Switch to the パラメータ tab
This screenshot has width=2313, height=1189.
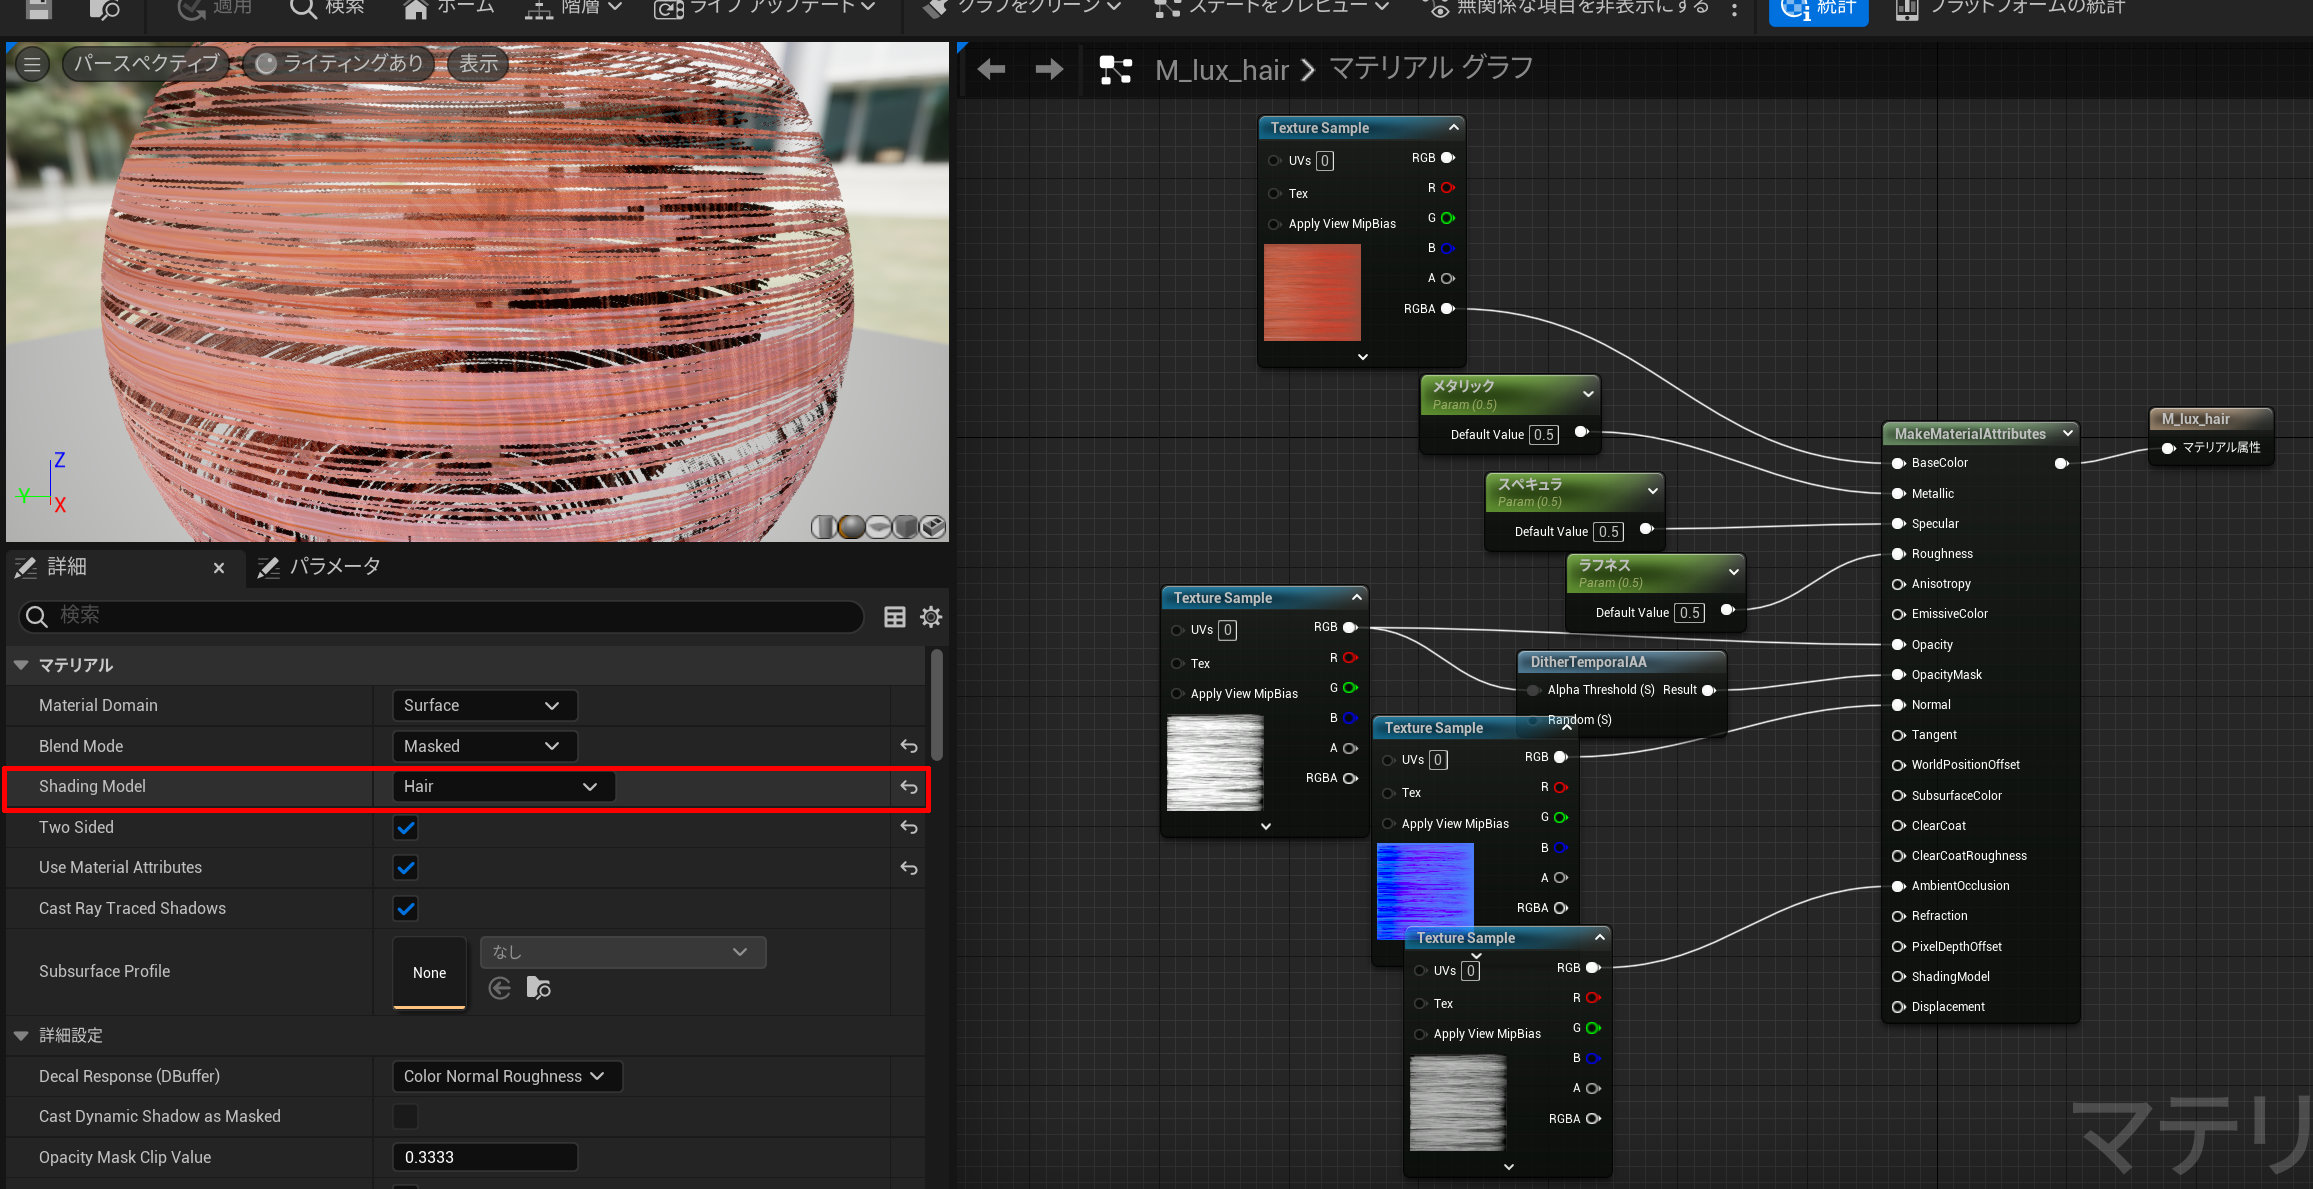(320, 567)
